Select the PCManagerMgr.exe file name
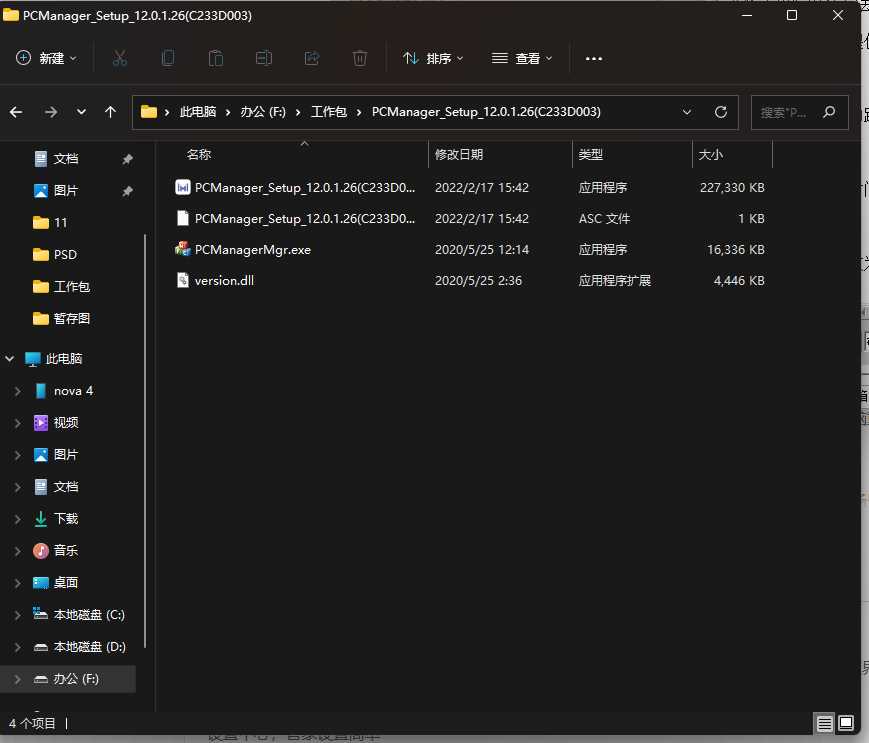This screenshot has width=869, height=743. pyautogui.click(x=253, y=250)
